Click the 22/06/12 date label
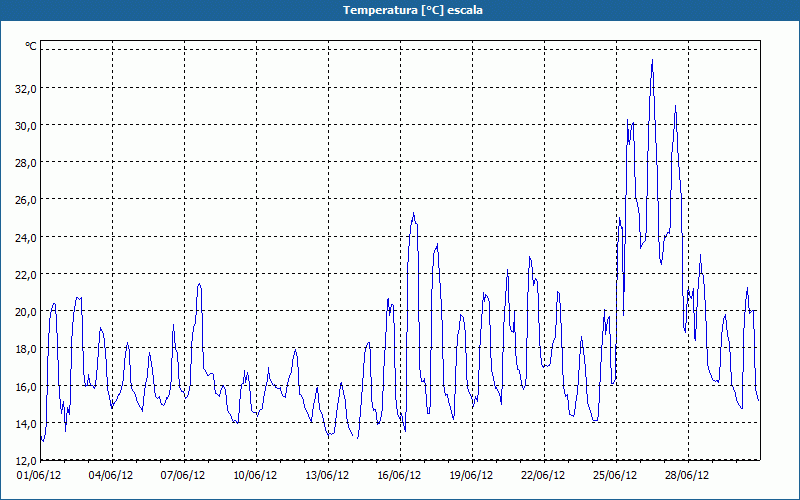Image resolution: width=800 pixels, height=500 pixels. [x=543, y=476]
